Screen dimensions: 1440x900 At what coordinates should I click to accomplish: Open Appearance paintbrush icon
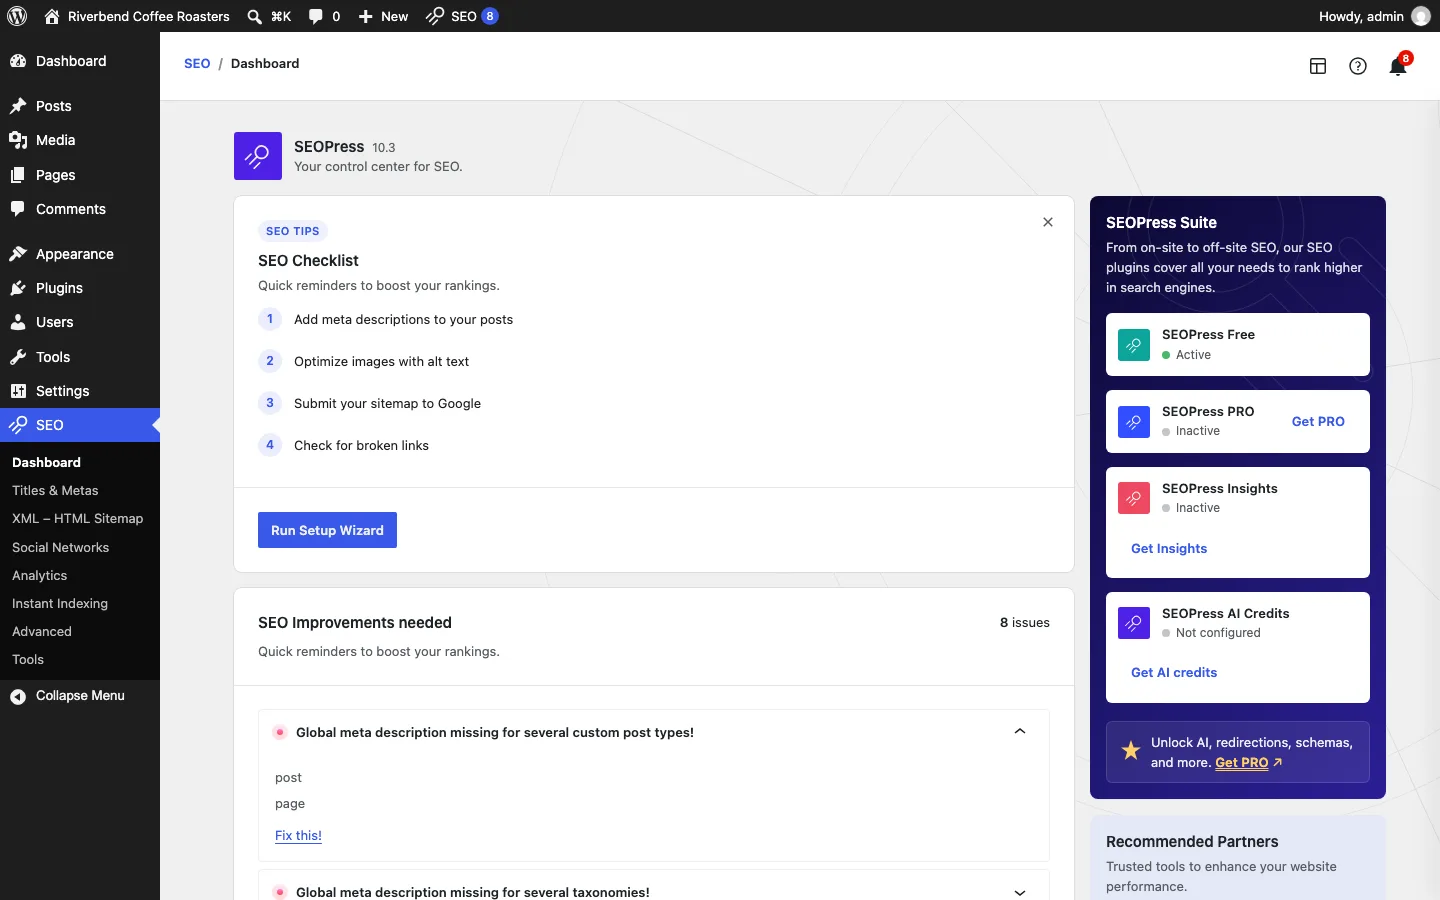coord(18,254)
